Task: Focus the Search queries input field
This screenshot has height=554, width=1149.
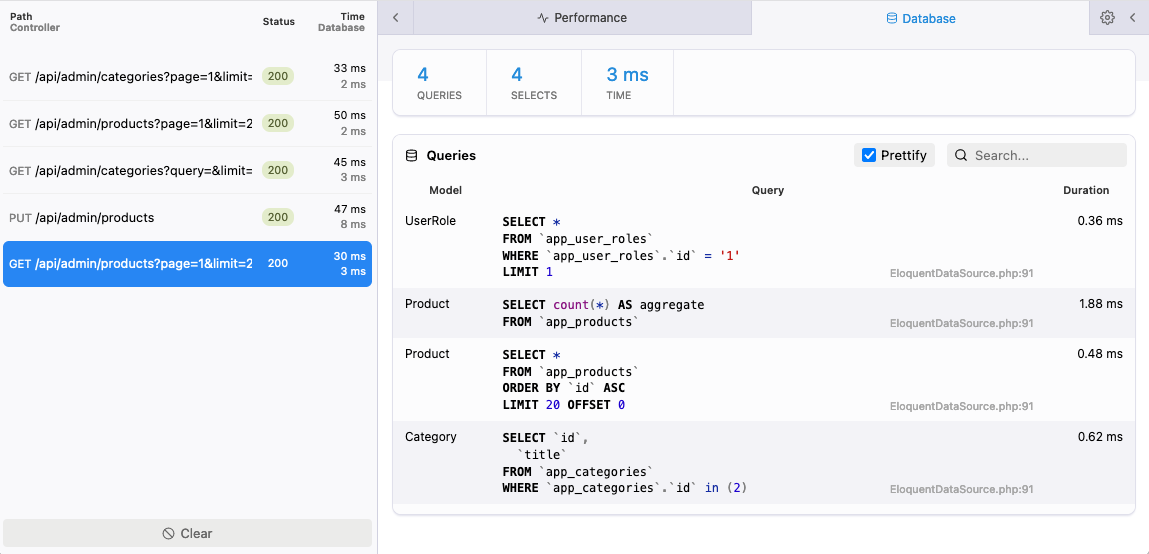Action: tap(1037, 155)
